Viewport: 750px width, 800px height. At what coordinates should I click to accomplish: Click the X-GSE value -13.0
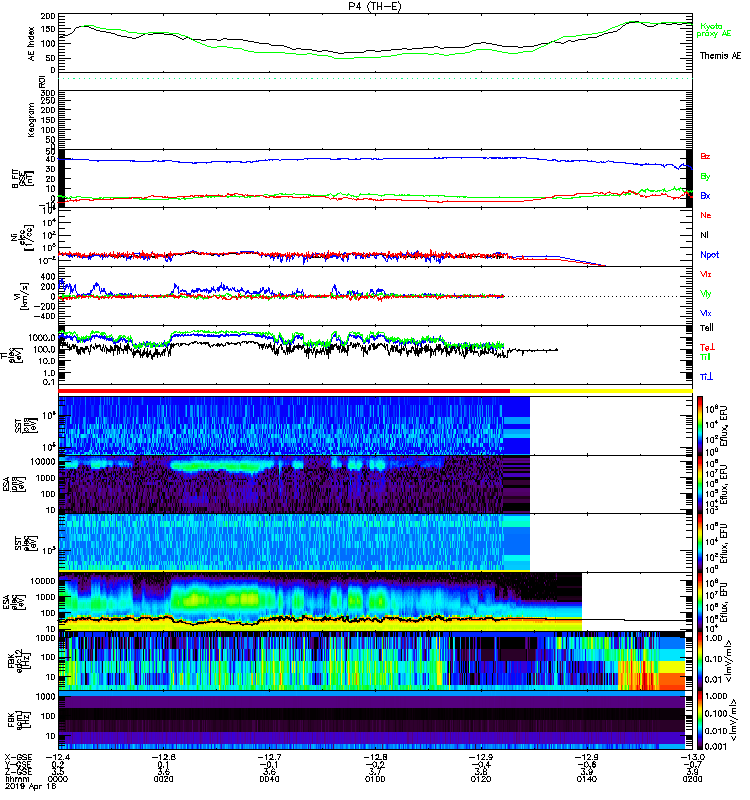pos(692,757)
